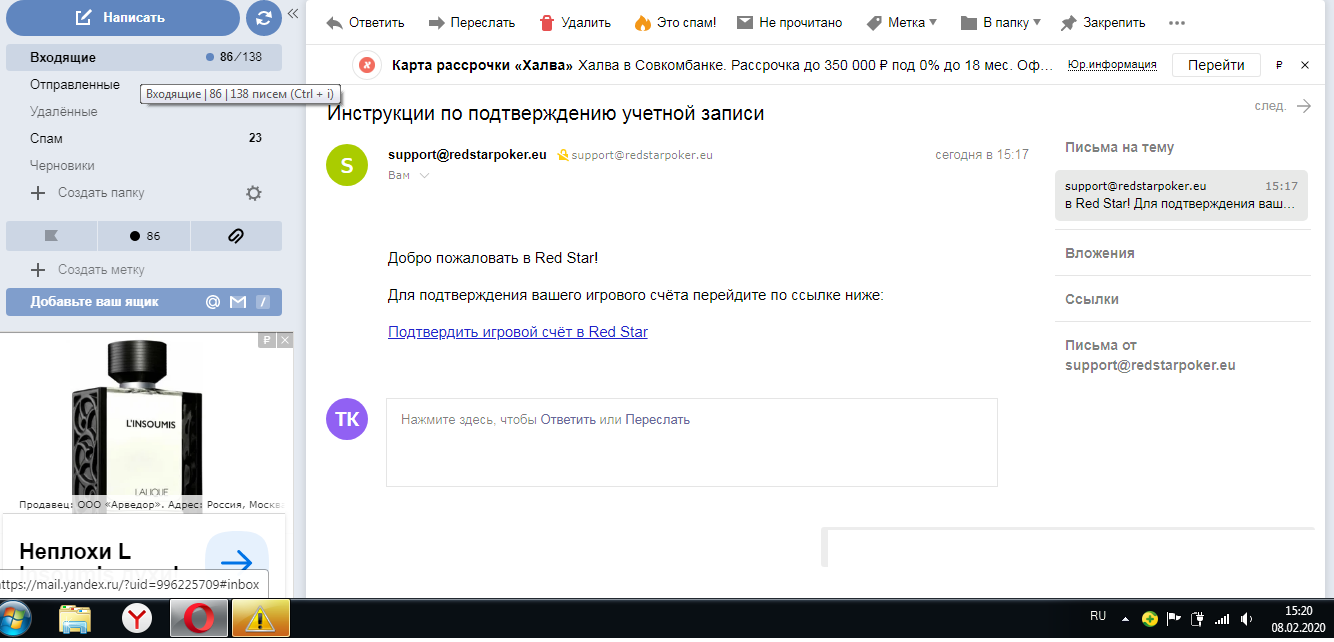Click the sender name support@redstarpoker.eu in bold
This screenshot has width=1334, height=642.
point(467,155)
